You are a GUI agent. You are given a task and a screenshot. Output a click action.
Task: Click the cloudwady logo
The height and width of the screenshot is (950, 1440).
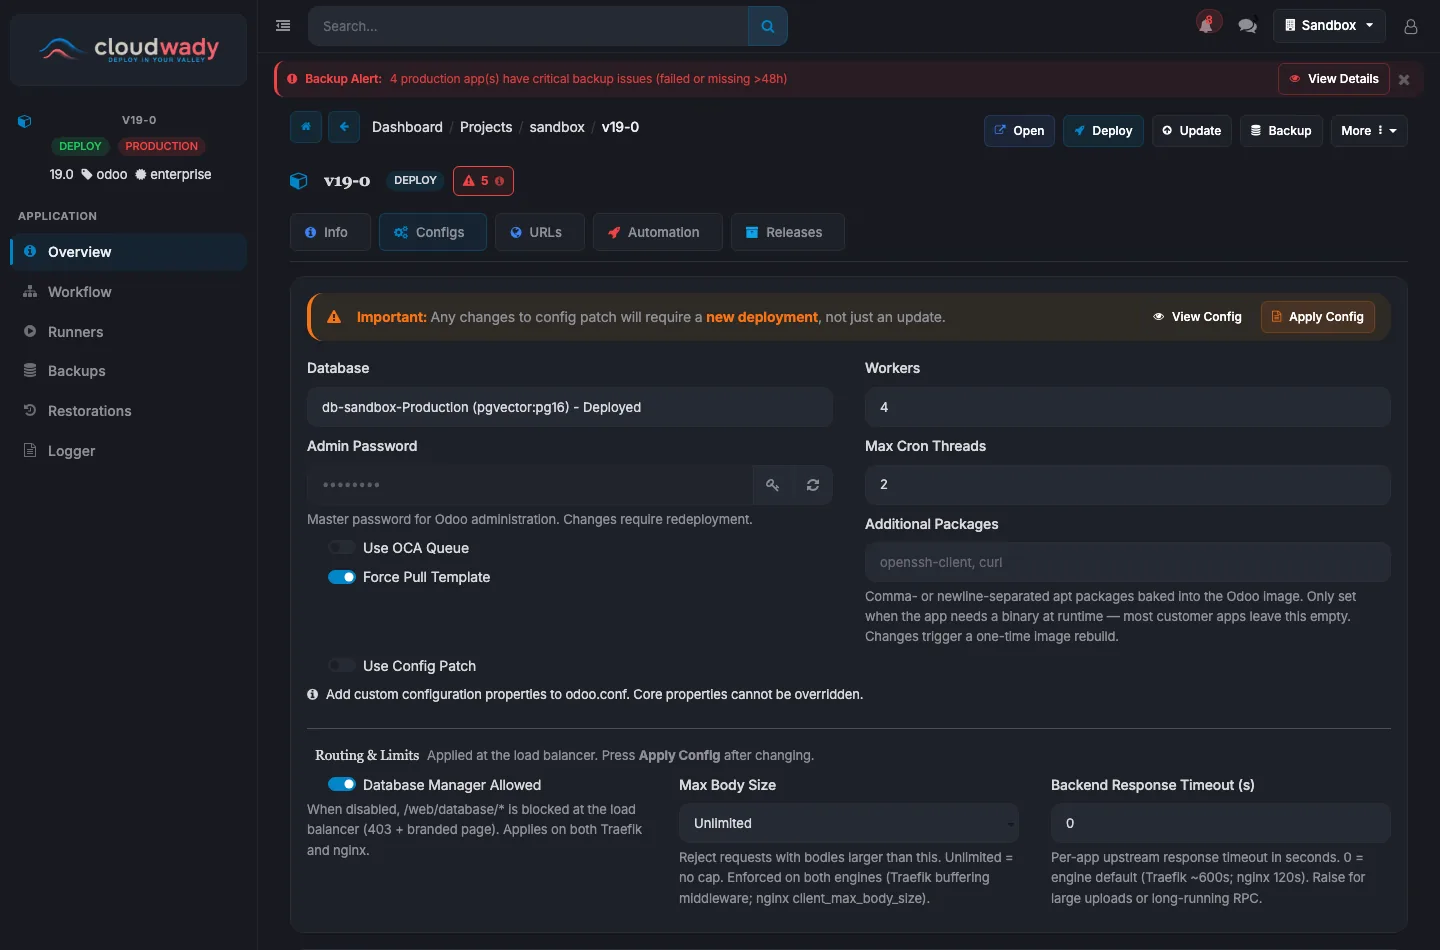pos(128,49)
